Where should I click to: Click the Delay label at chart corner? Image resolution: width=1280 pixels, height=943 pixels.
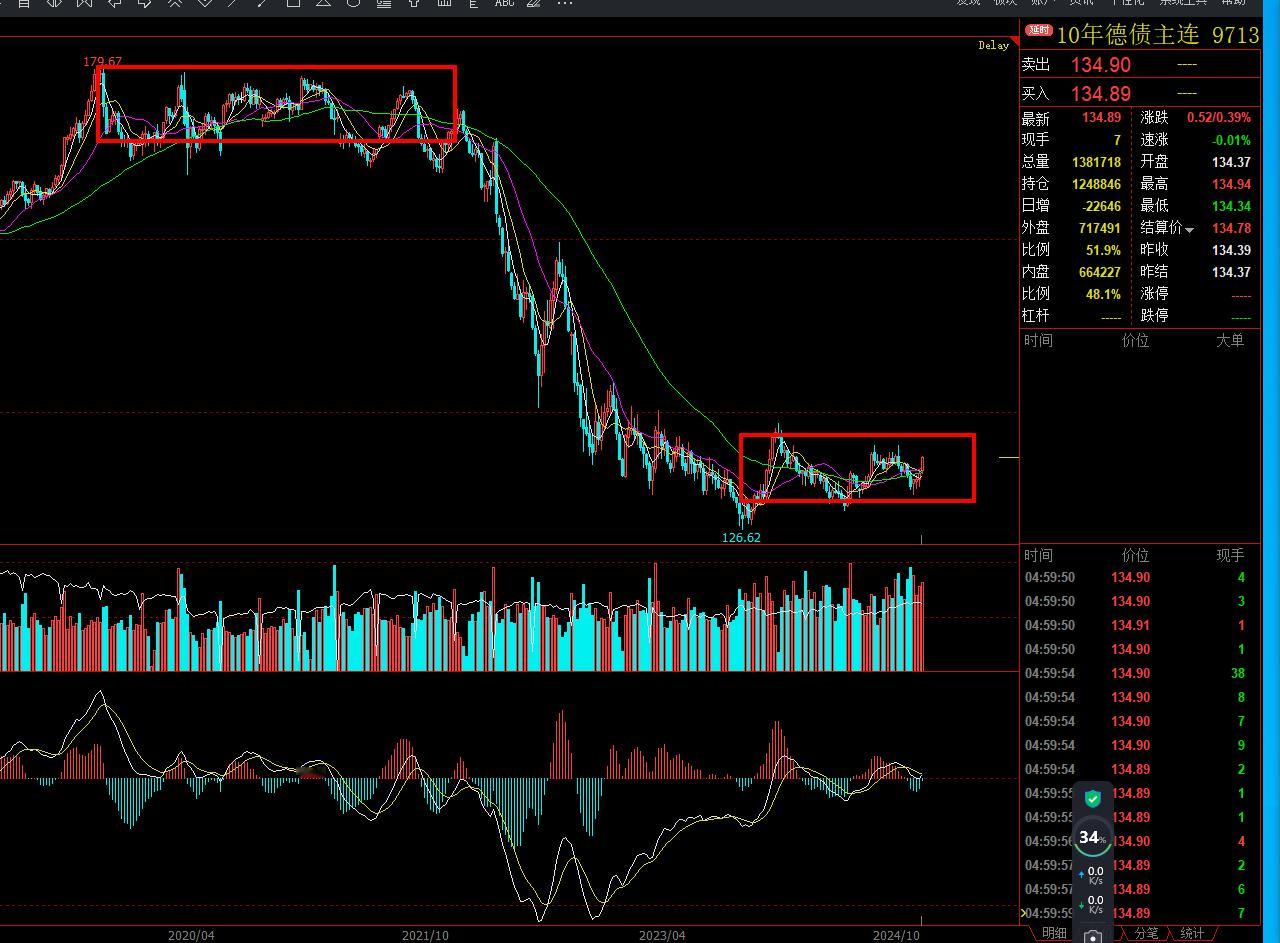click(993, 45)
